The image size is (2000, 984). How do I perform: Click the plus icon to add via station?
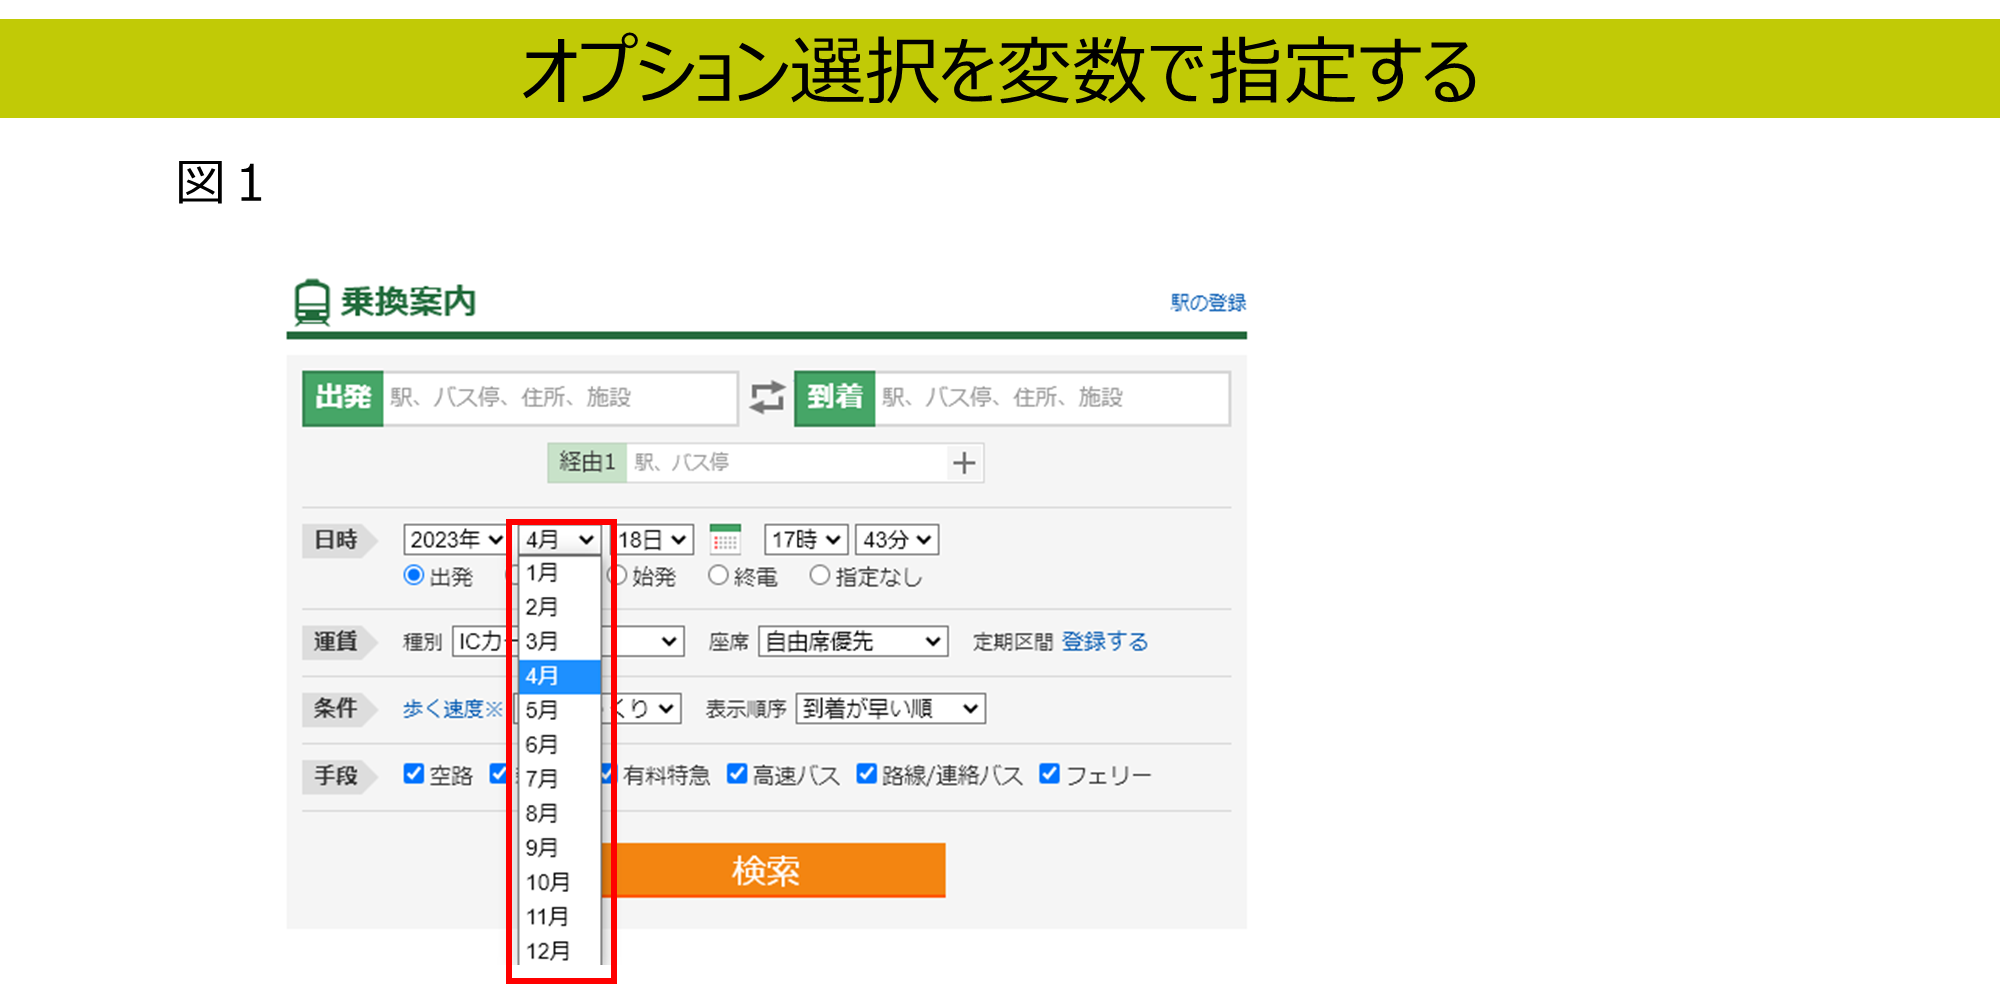click(964, 463)
